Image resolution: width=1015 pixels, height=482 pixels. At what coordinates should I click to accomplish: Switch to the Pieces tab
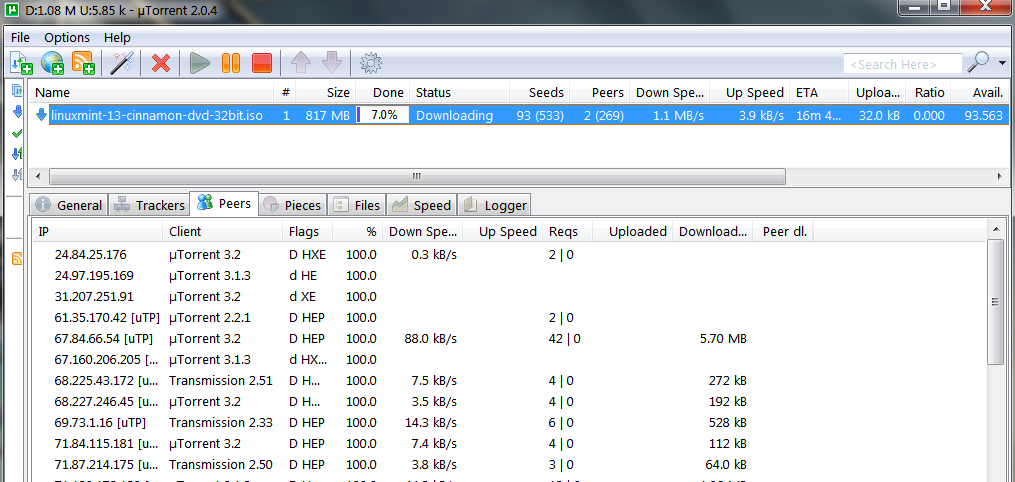pyautogui.click(x=292, y=205)
